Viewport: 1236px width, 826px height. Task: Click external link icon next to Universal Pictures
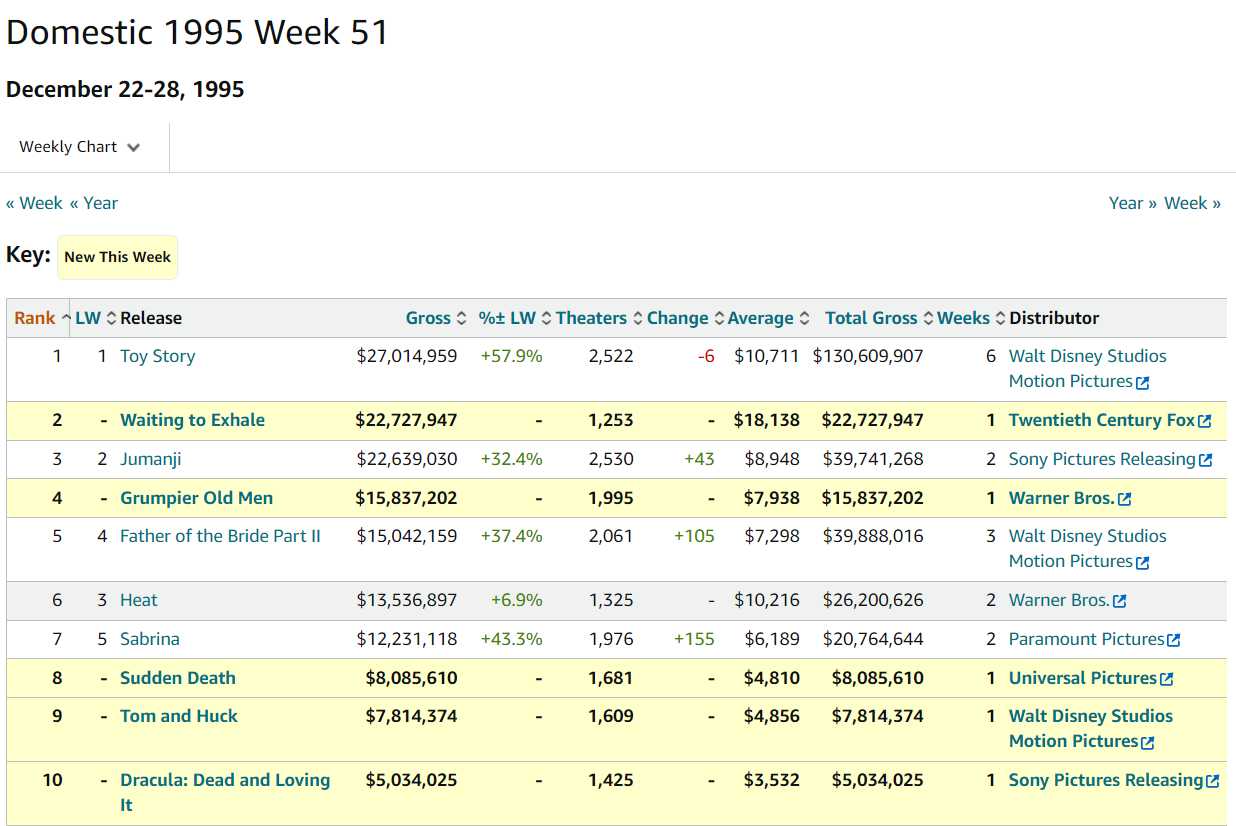click(1166, 679)
